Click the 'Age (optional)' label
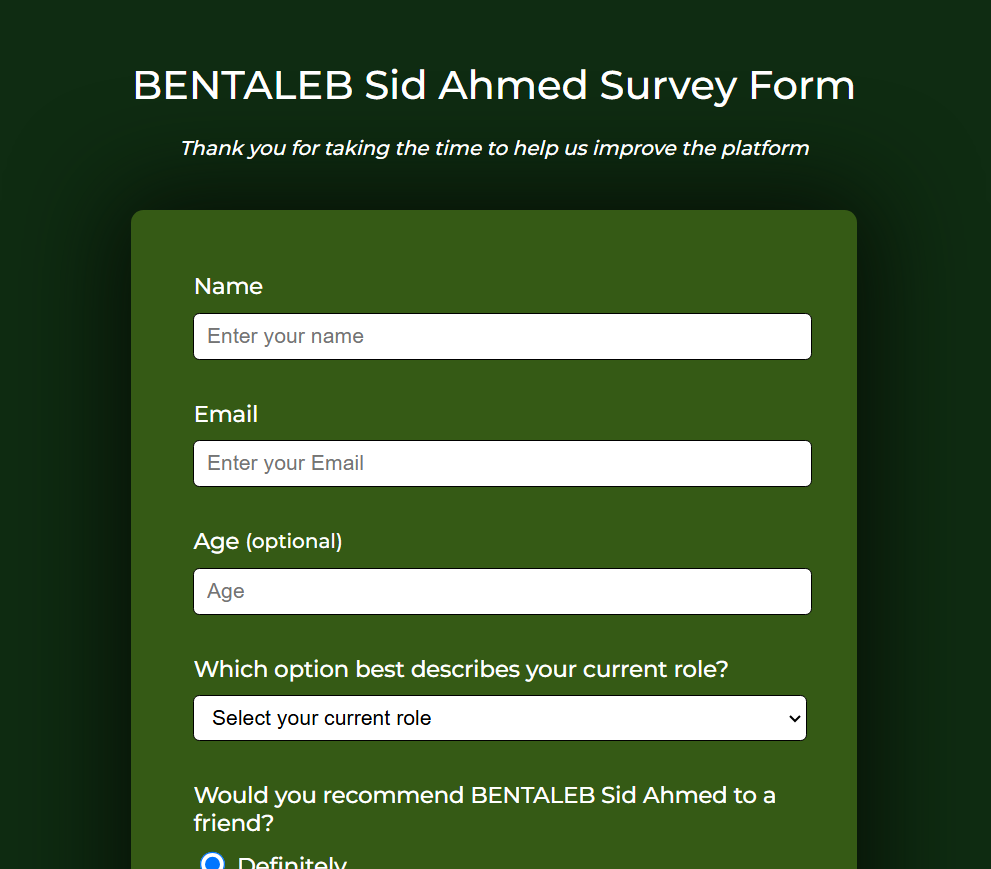The width and height of the screenshot is (991, 869). click(269, 541)
